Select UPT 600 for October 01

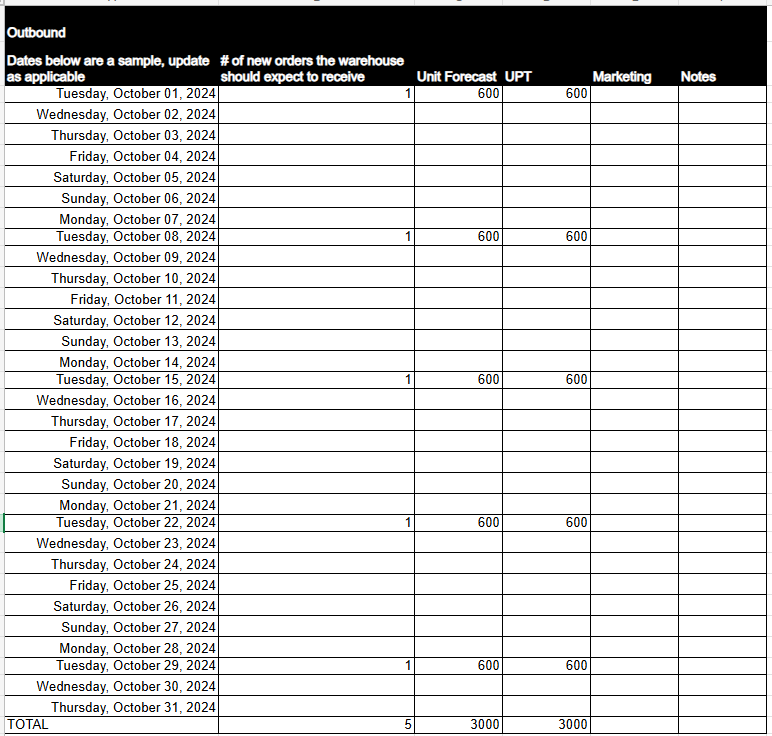547,94
